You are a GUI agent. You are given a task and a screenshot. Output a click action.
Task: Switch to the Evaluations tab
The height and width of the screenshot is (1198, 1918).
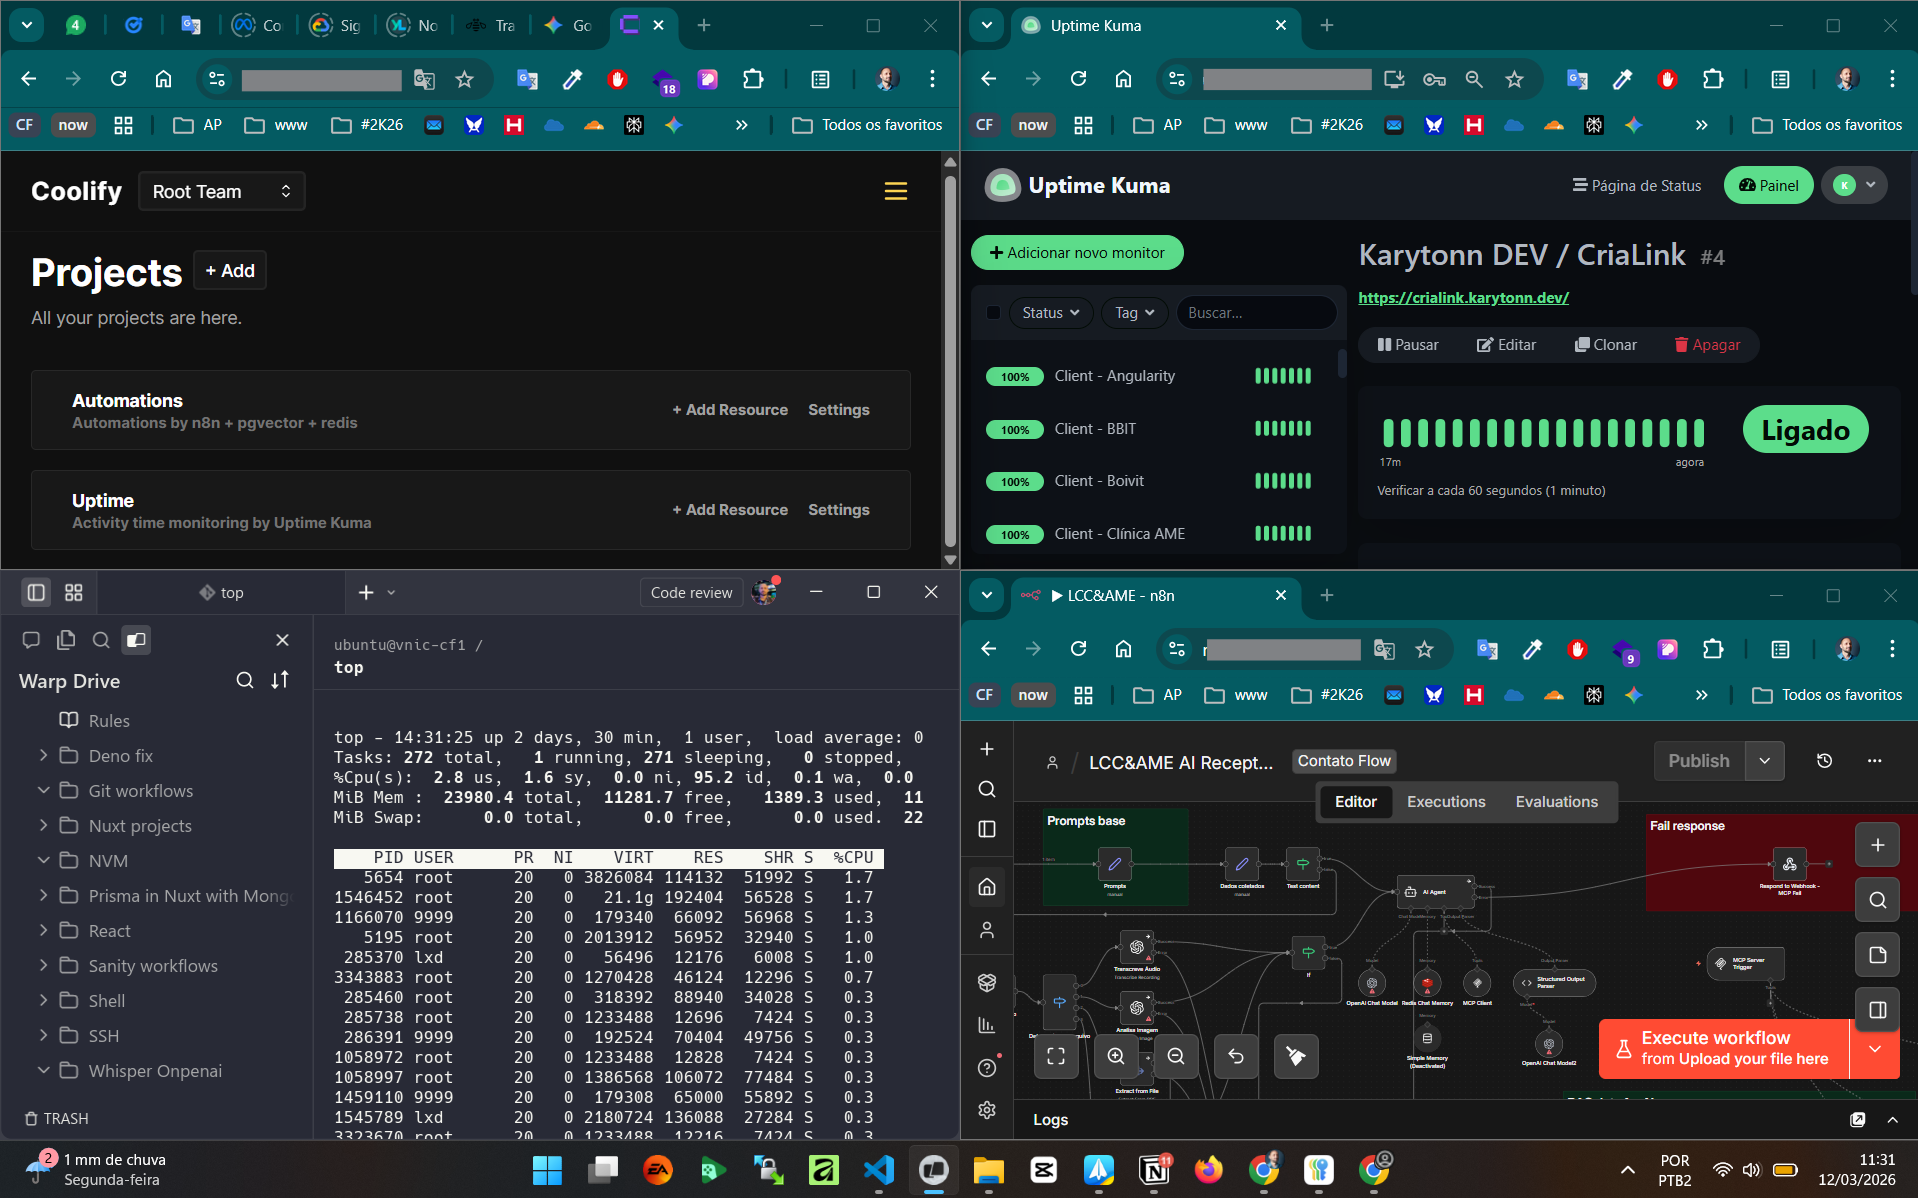coord(1556,801)
